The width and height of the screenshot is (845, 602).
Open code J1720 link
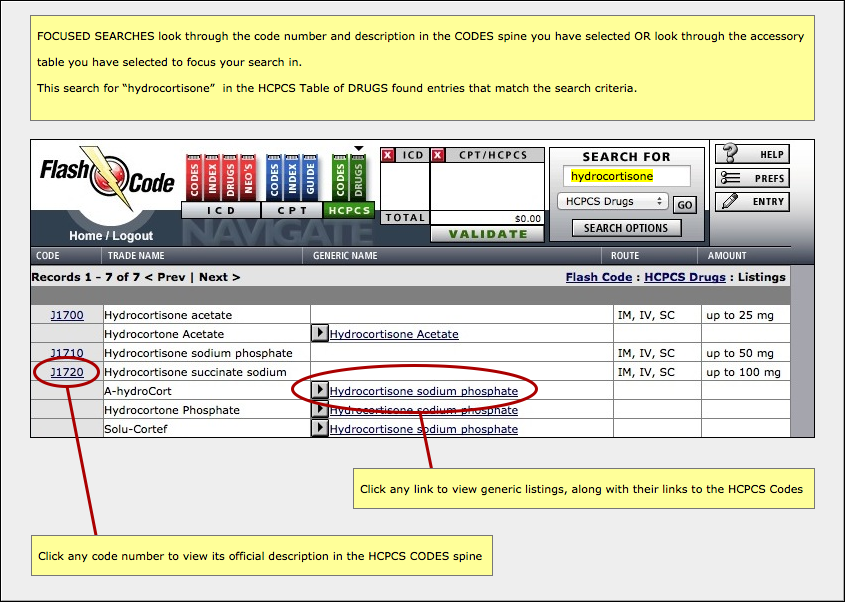tap(67, 372)
